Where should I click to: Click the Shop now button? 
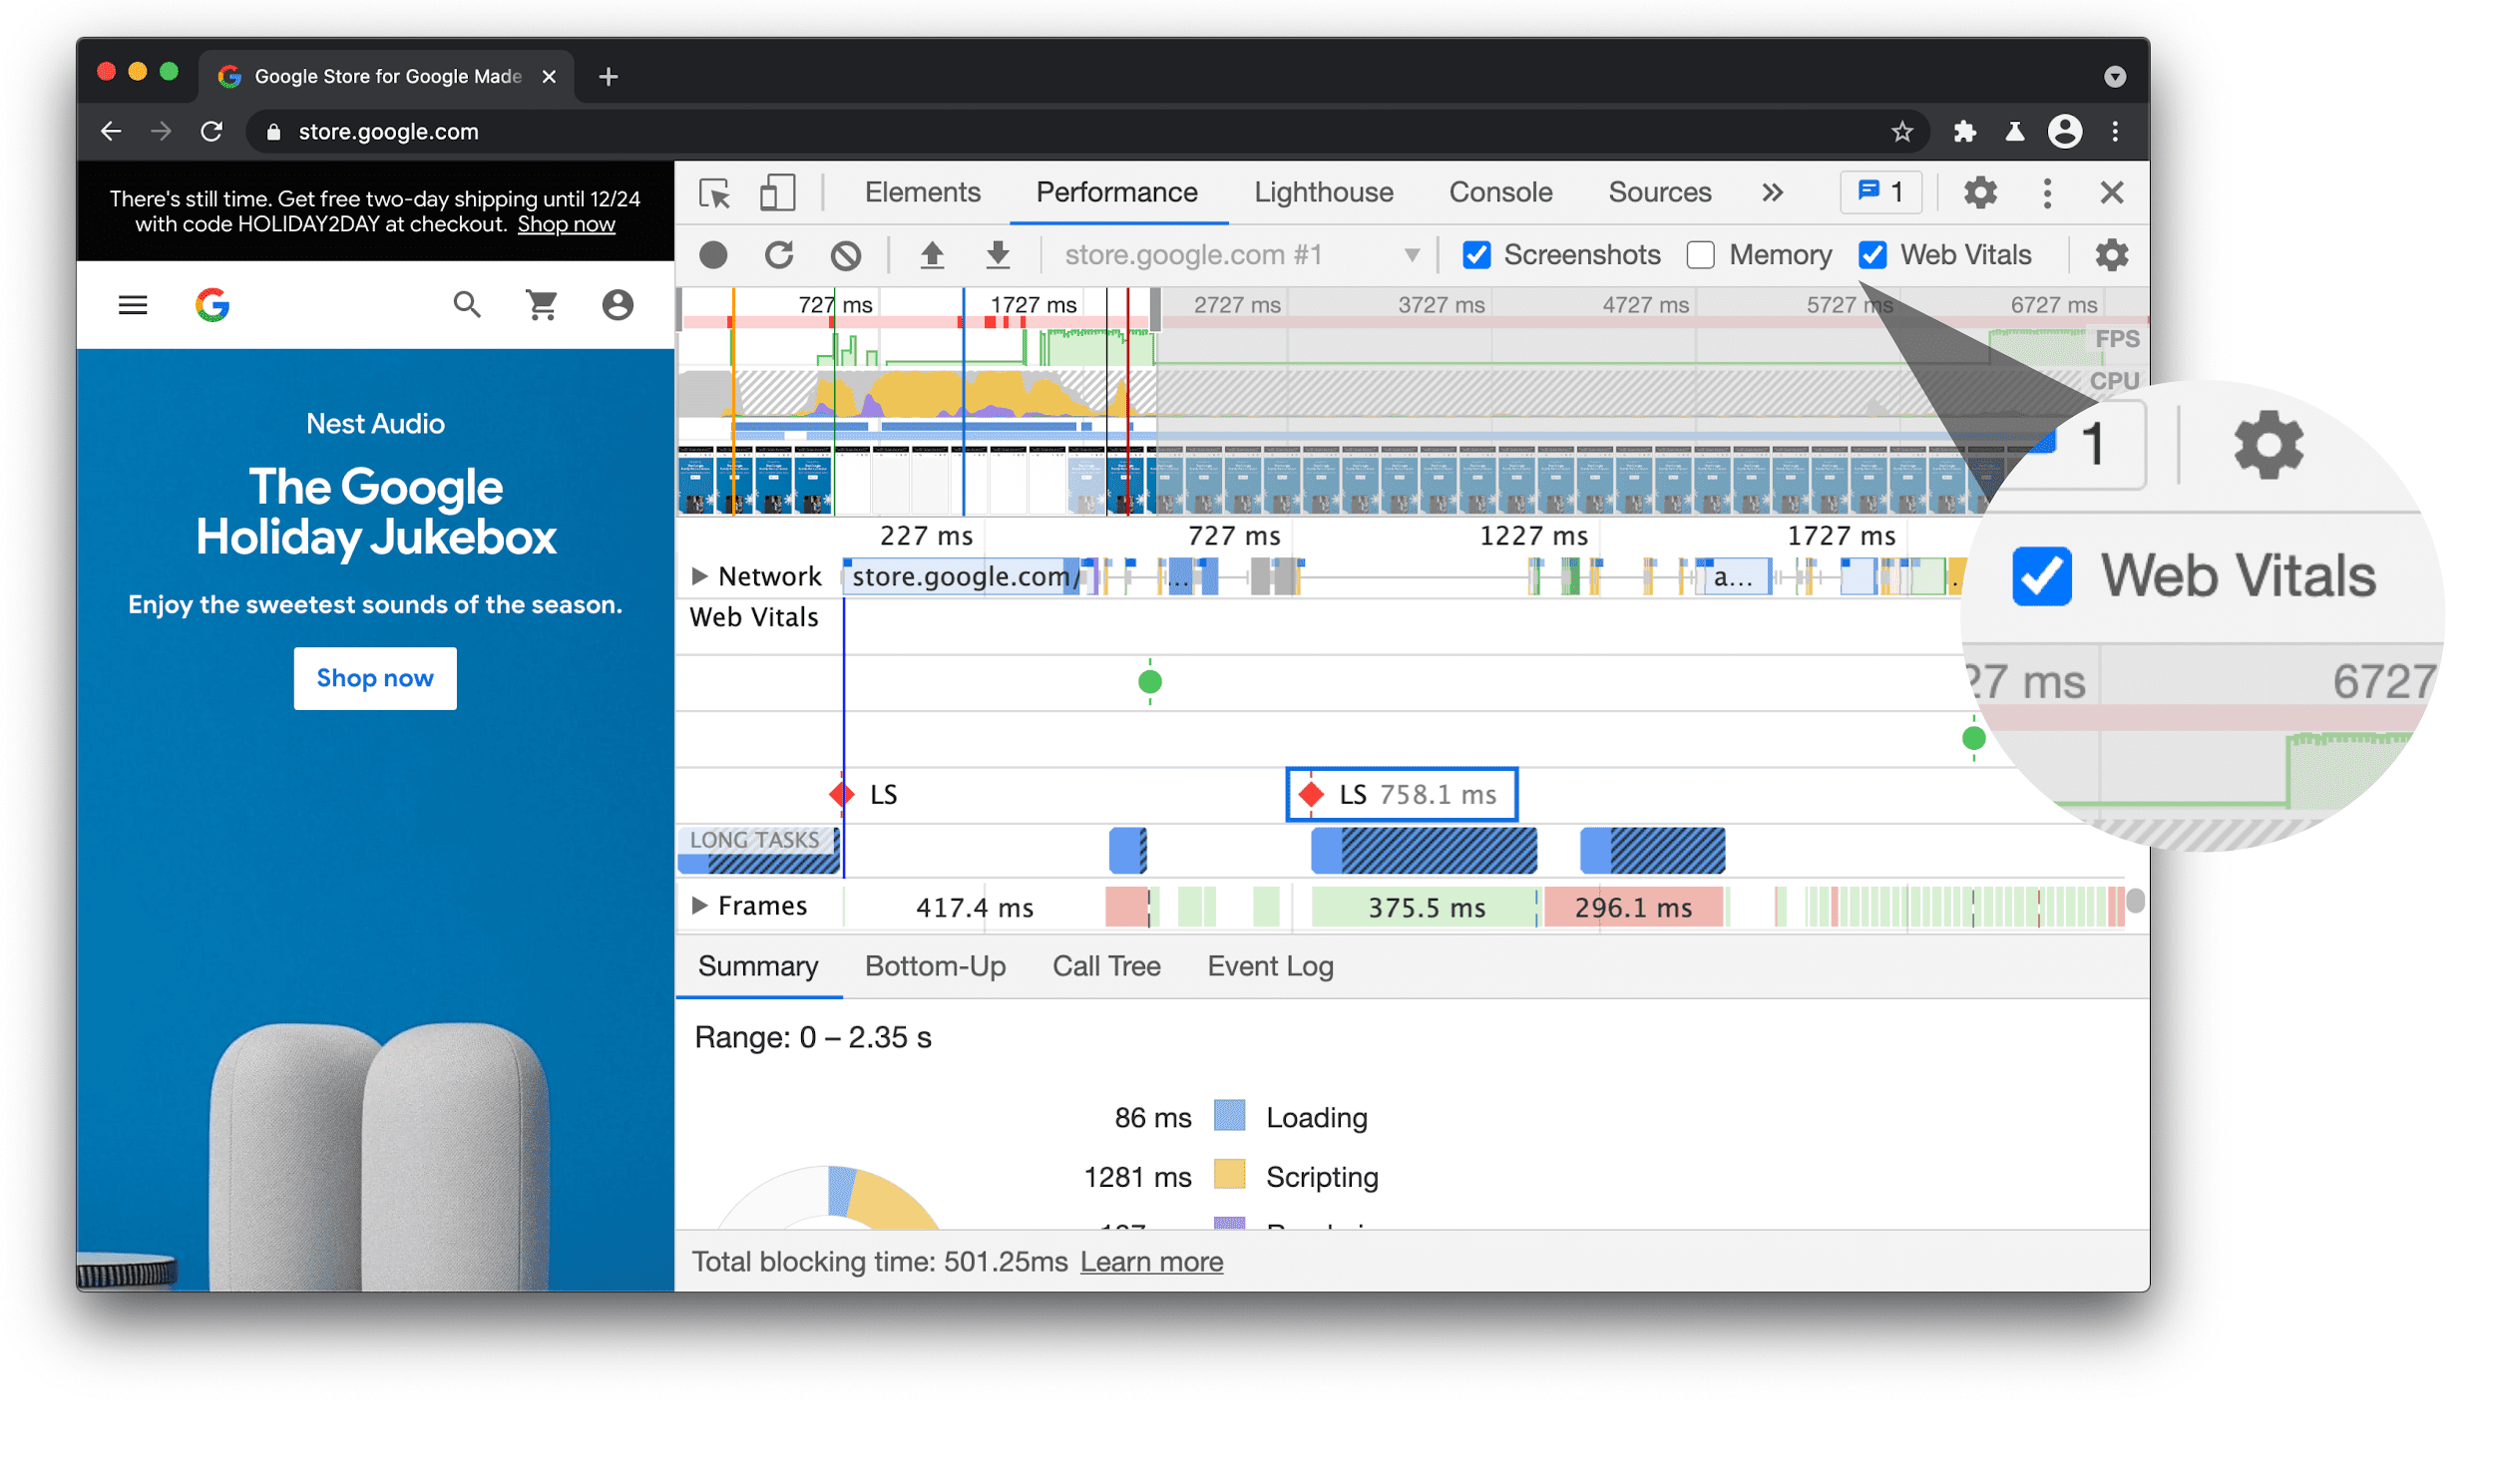coord(376,676)
